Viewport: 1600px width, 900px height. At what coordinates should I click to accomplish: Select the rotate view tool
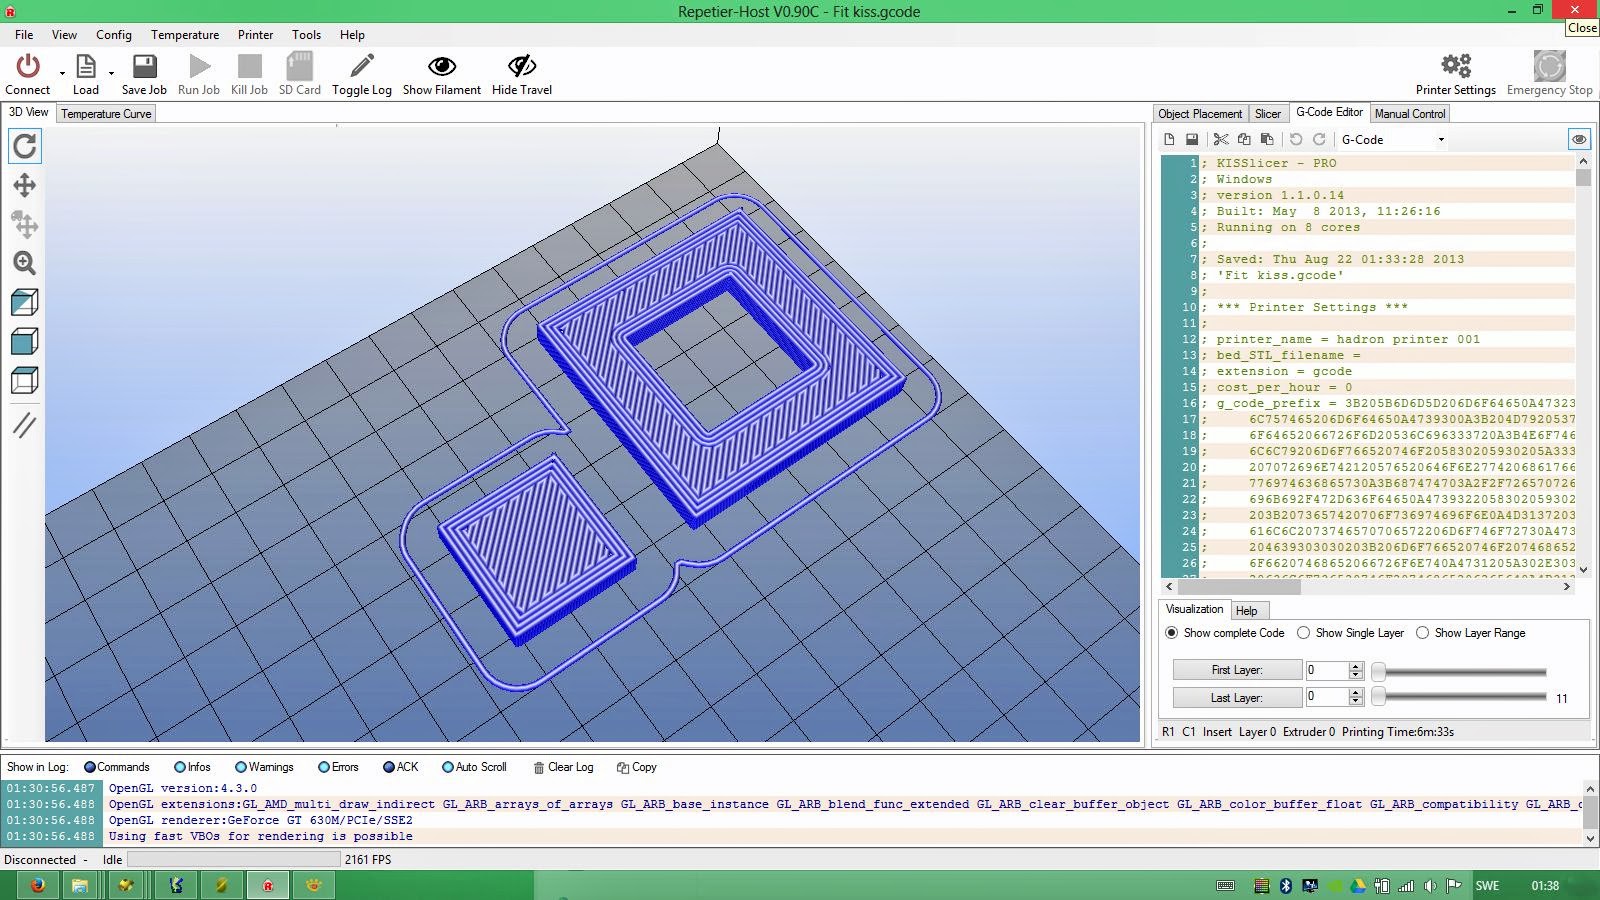tap(25, 147)
